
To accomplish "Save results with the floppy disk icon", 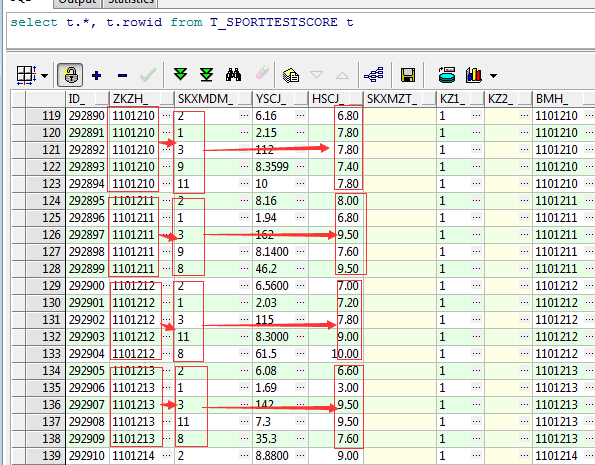I will click(x=408, y=75).
